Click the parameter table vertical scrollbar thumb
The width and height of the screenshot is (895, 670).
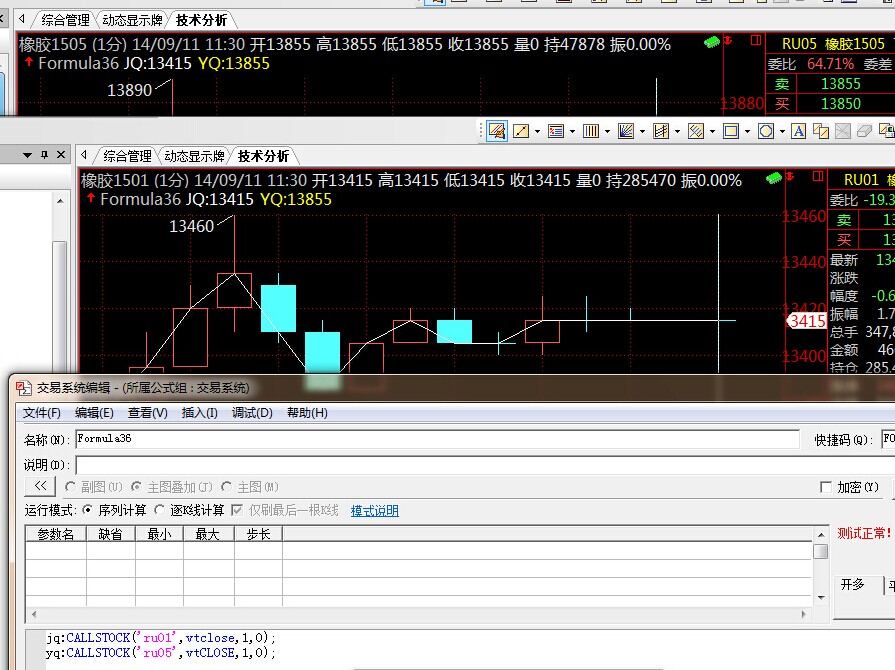click(820, 551)
